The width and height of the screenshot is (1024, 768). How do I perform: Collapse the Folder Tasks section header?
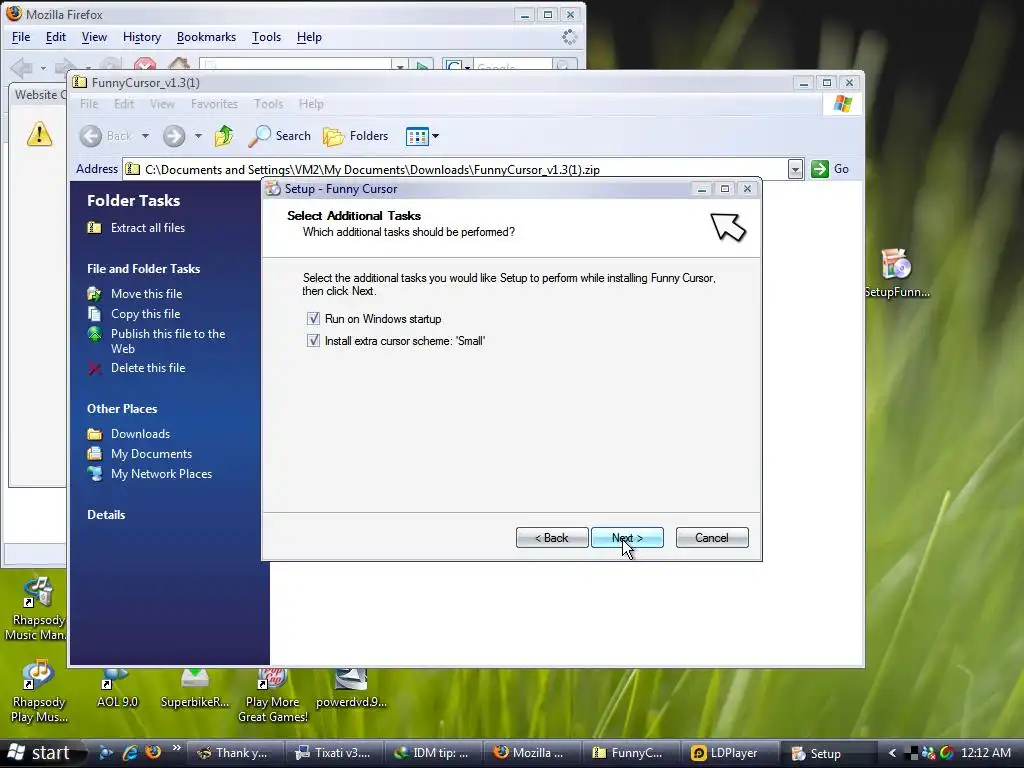133,200
